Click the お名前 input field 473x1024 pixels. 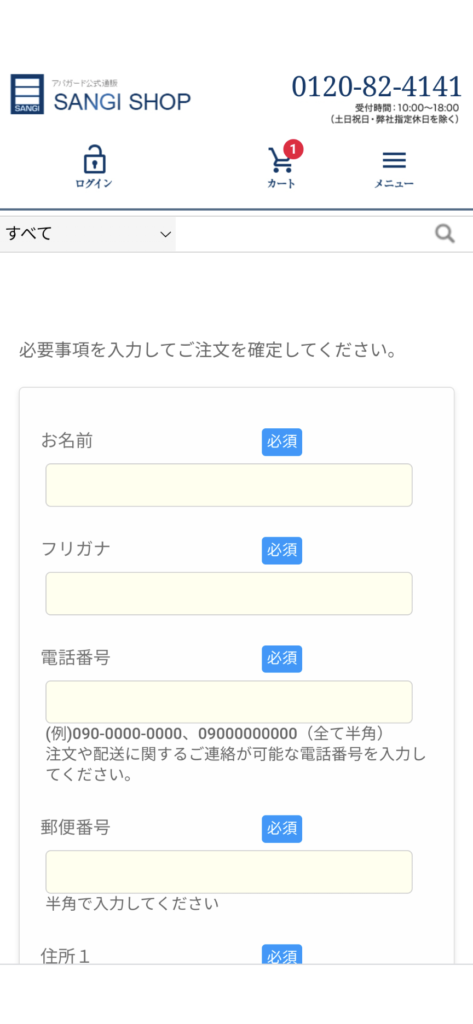(x=229, y=485)
